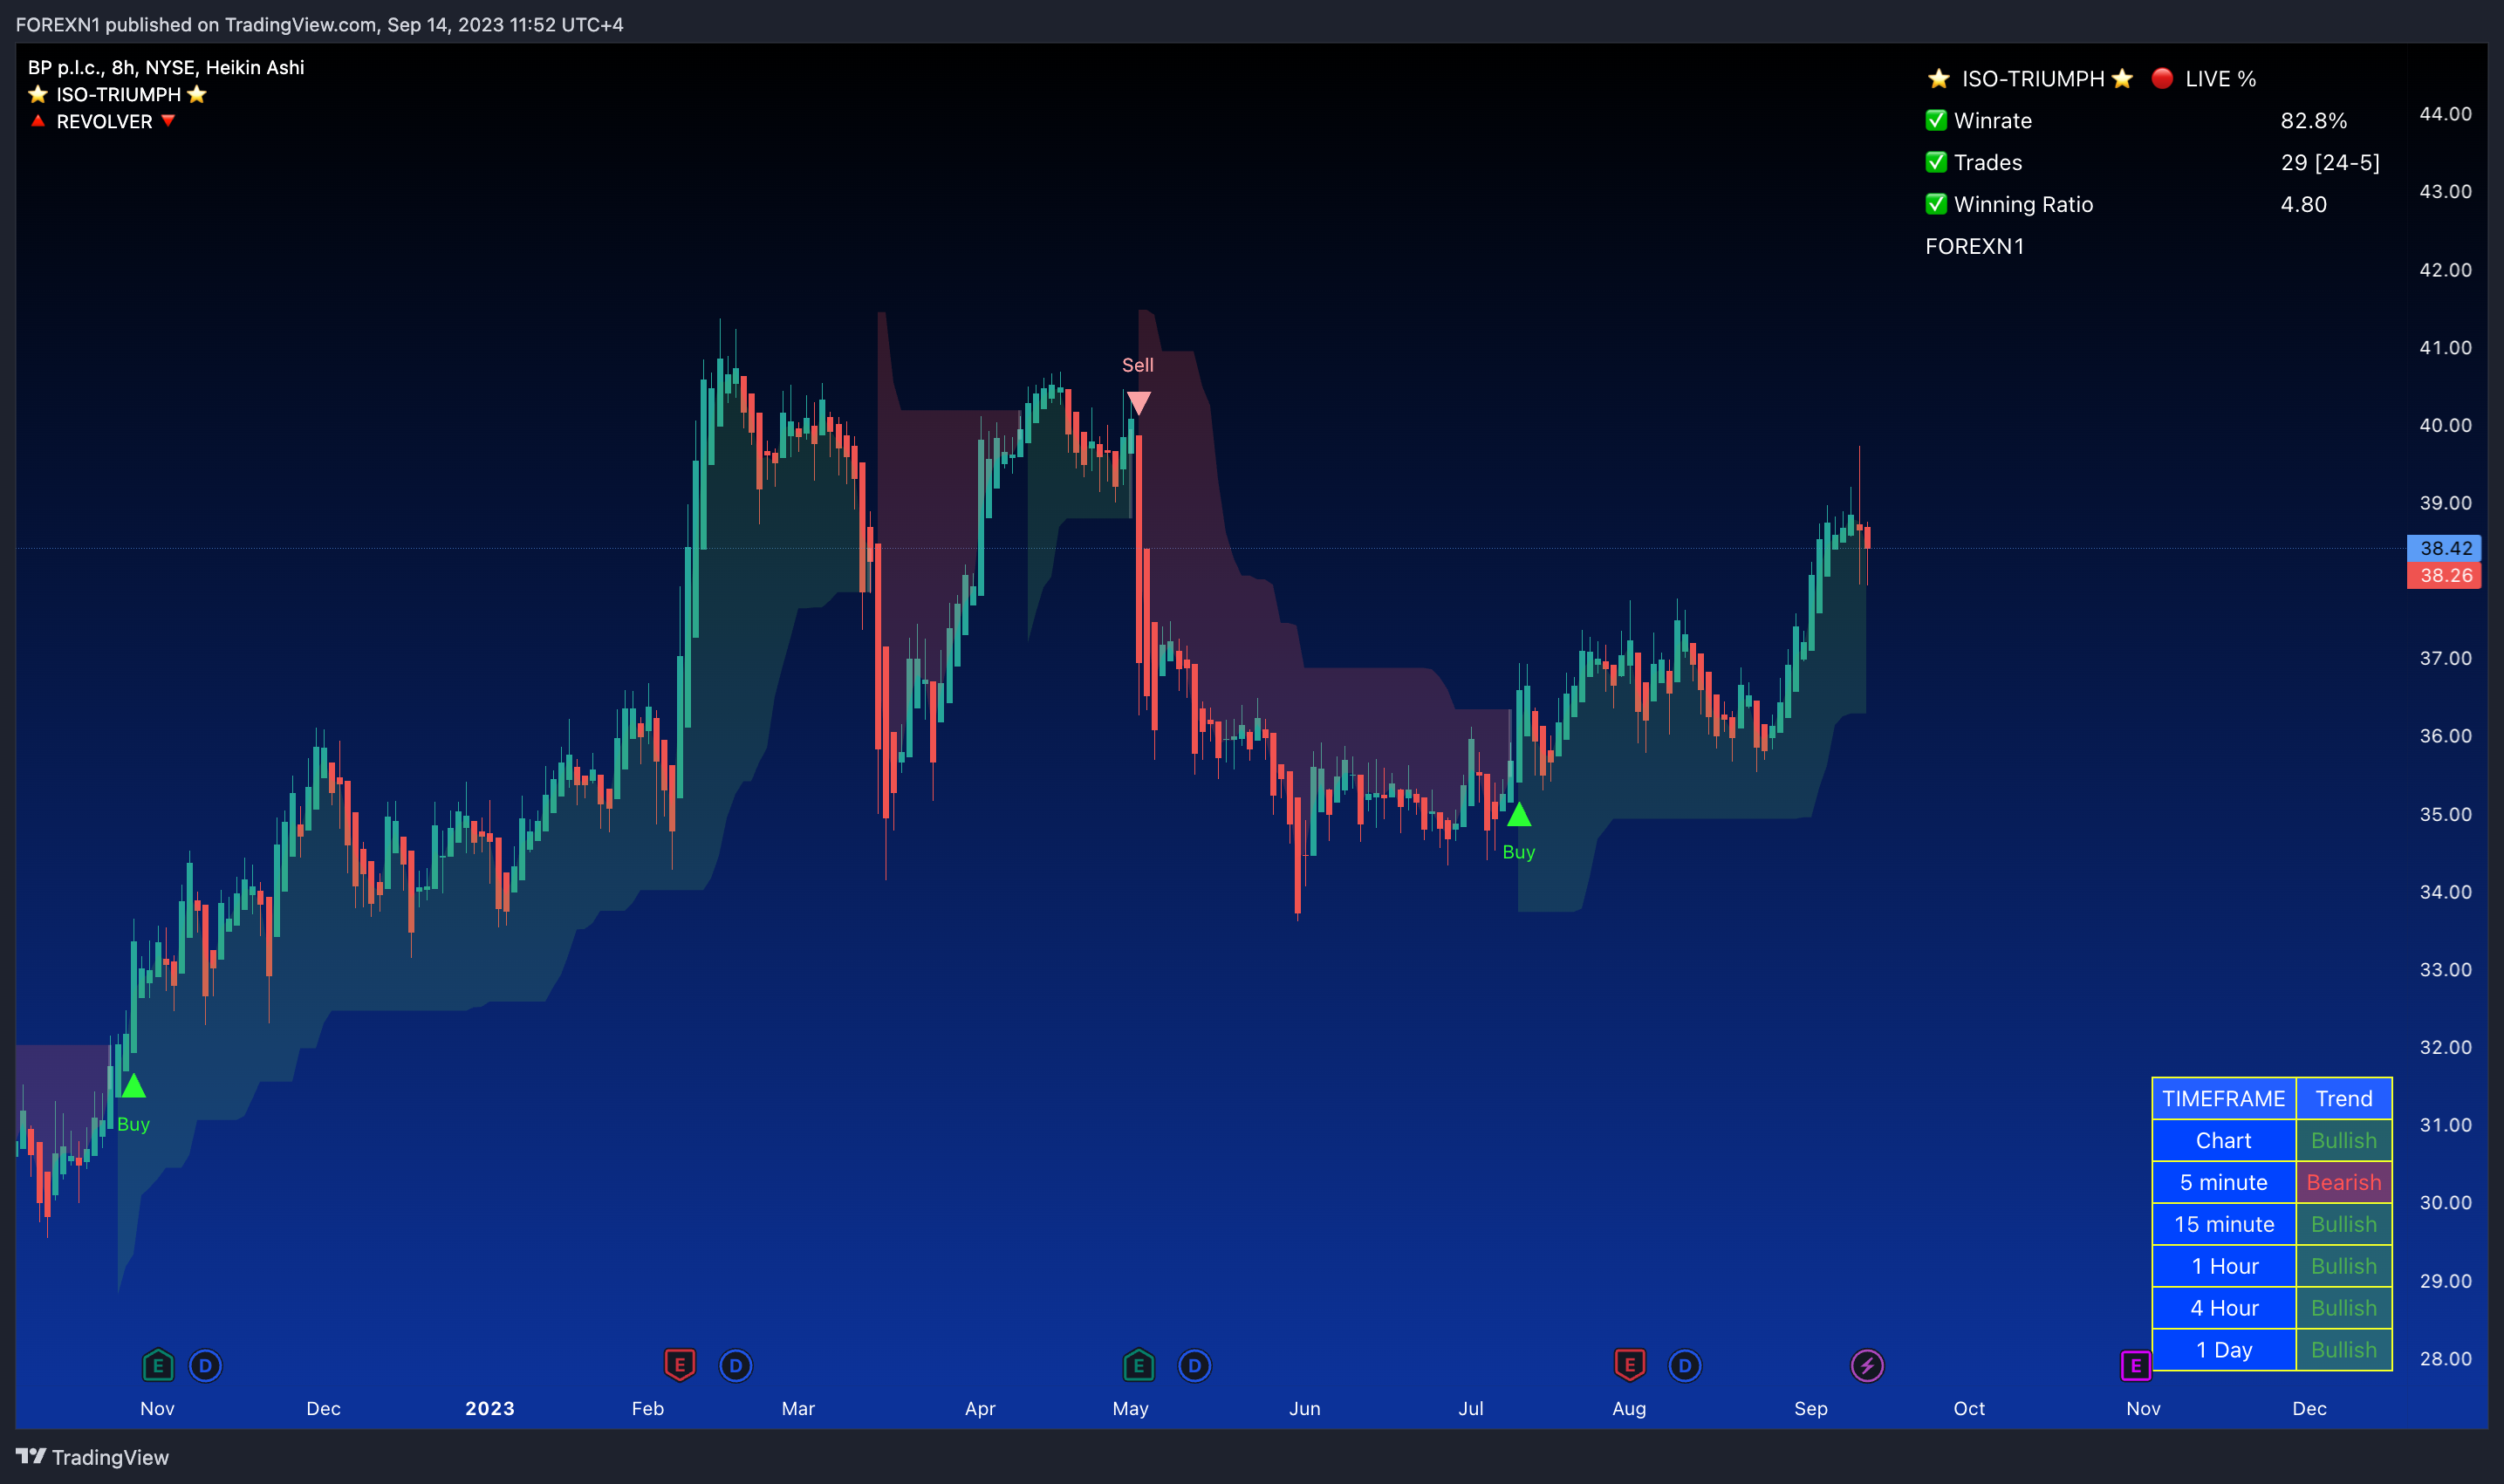
Task: Click the published on TradingView.com header text
Action: click(319, 24)
